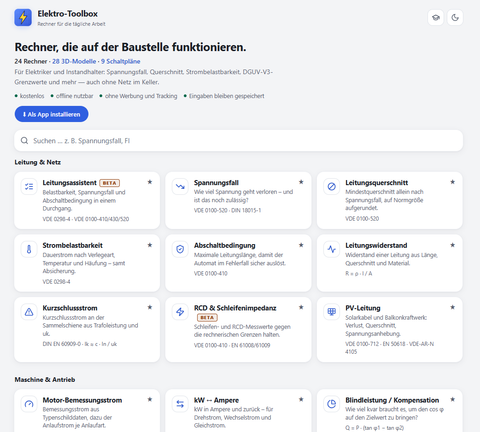Favorite Abschaltbedingung with its star
Viewport: 480px width, 432px height.
click(301, 245)
